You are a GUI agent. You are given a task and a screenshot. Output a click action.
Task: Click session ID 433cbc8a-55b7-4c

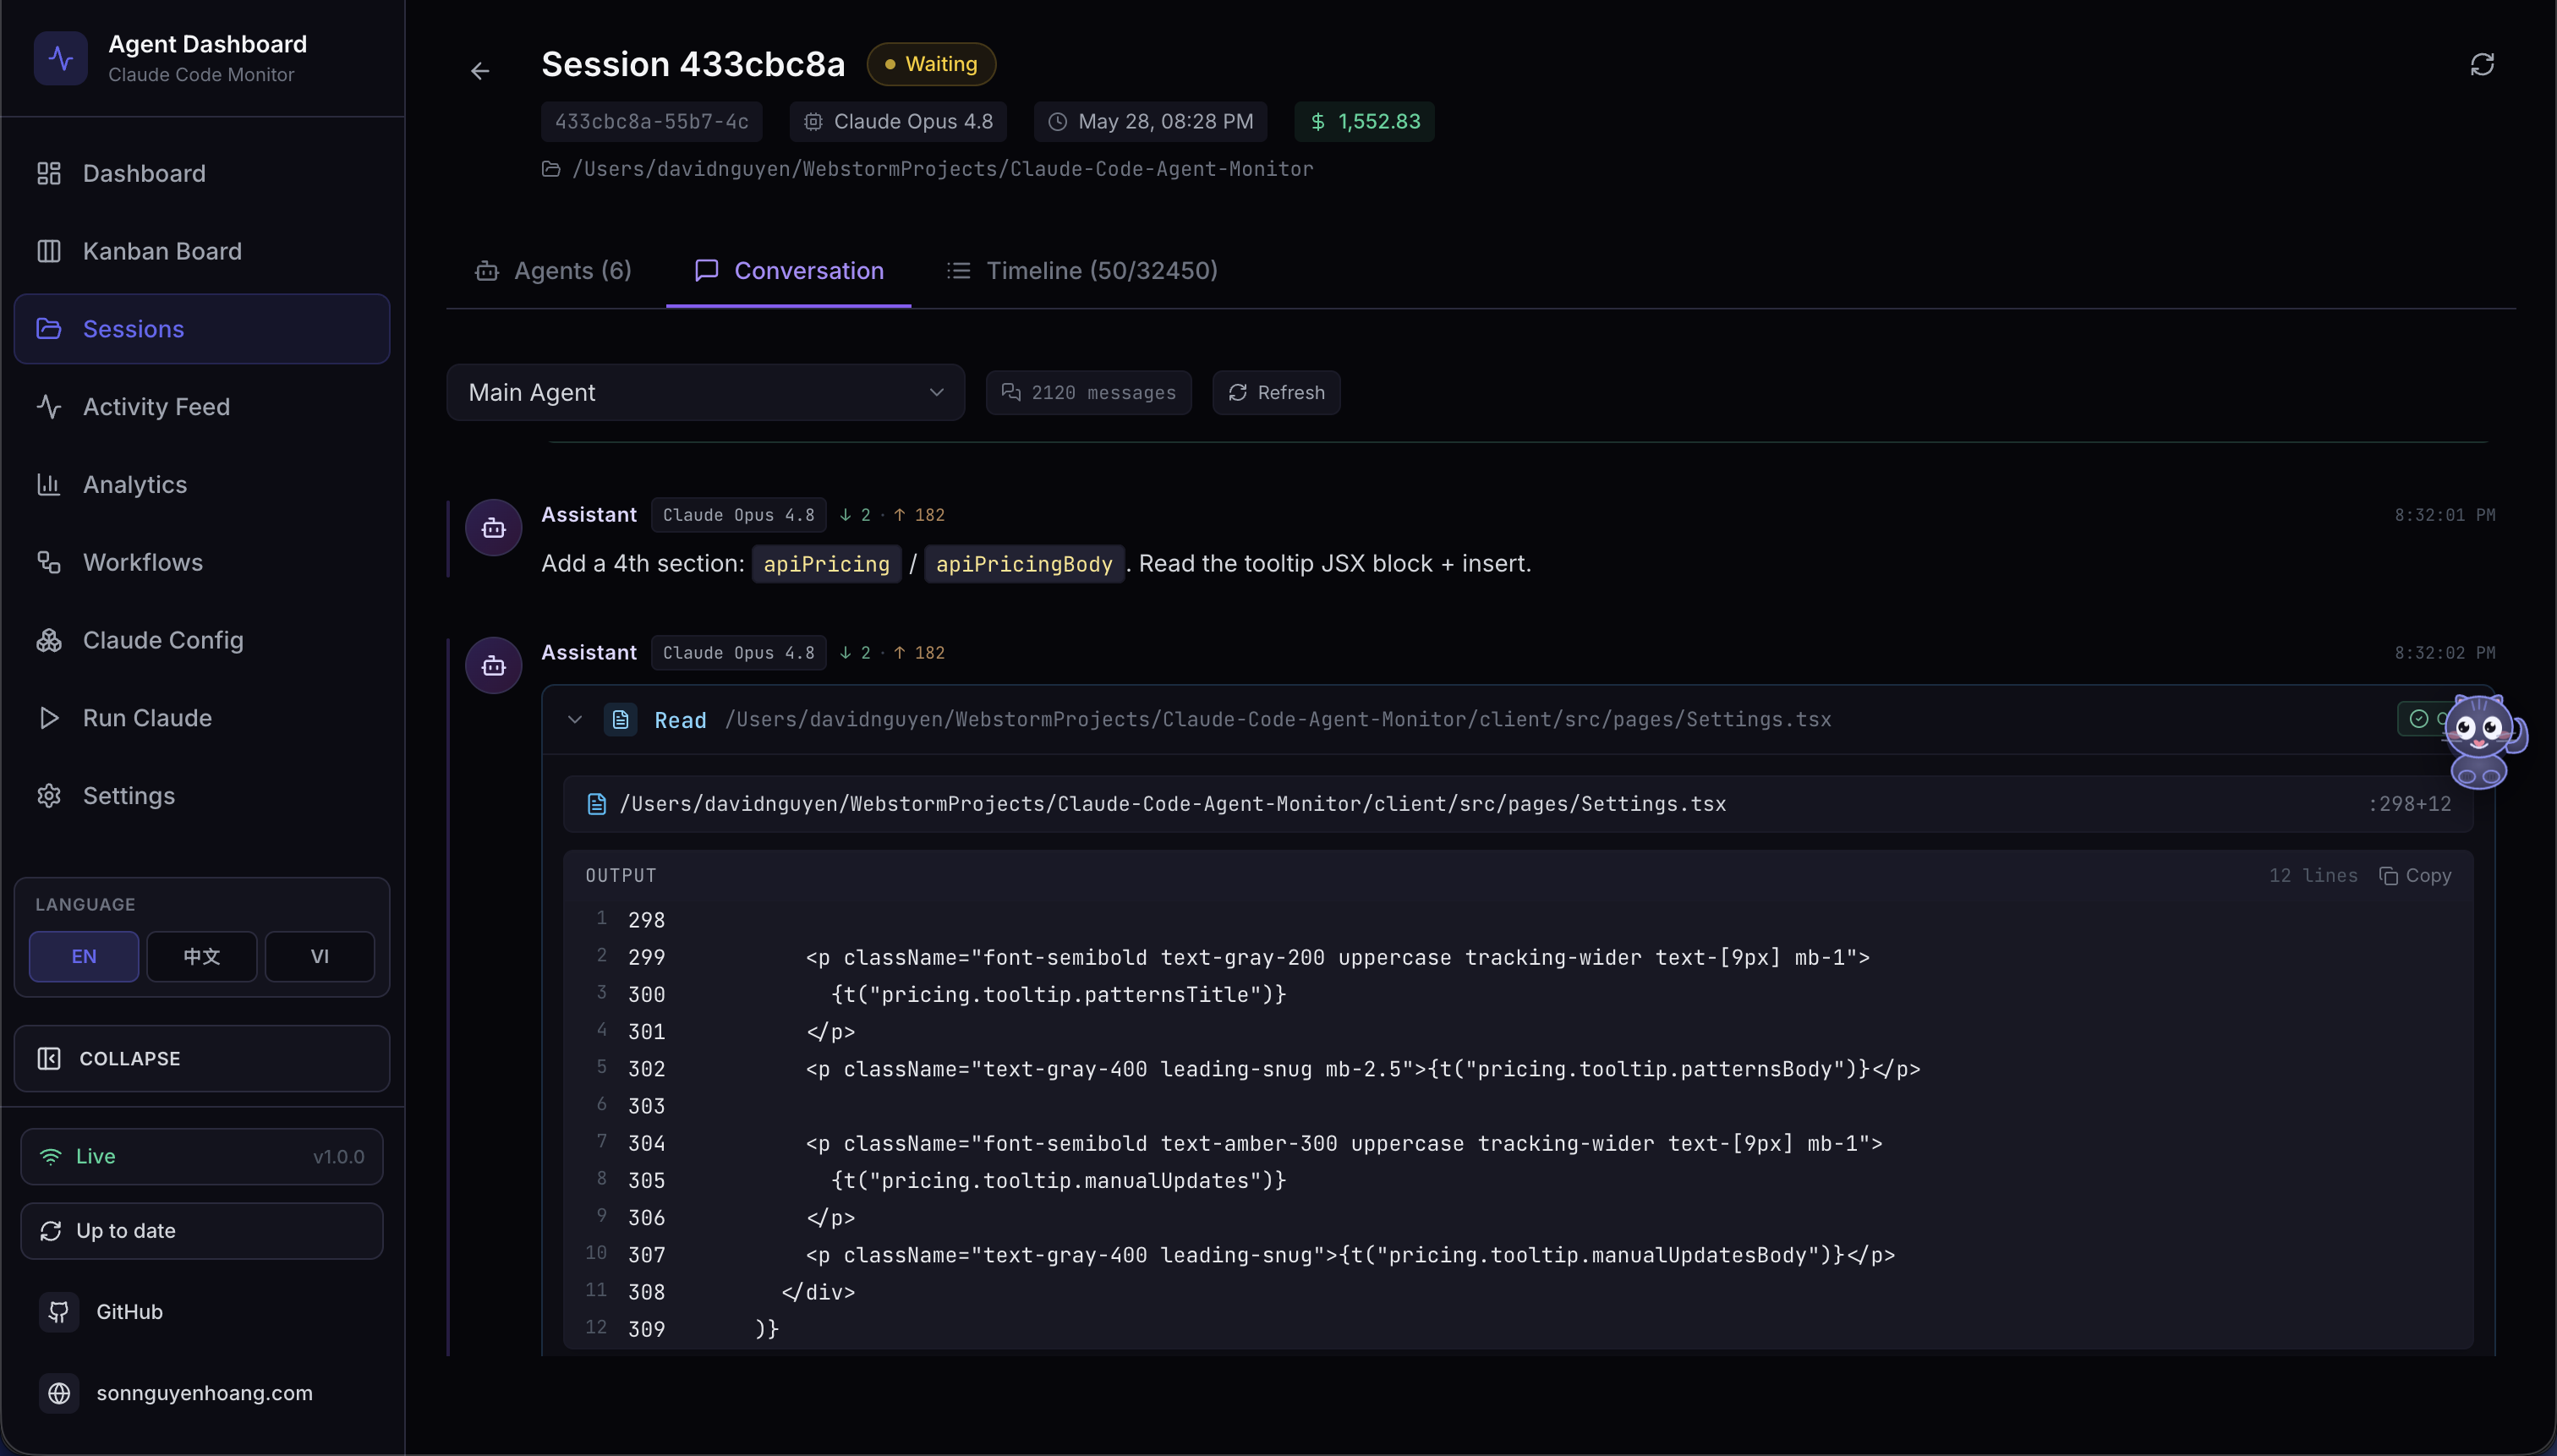[652, 121]
